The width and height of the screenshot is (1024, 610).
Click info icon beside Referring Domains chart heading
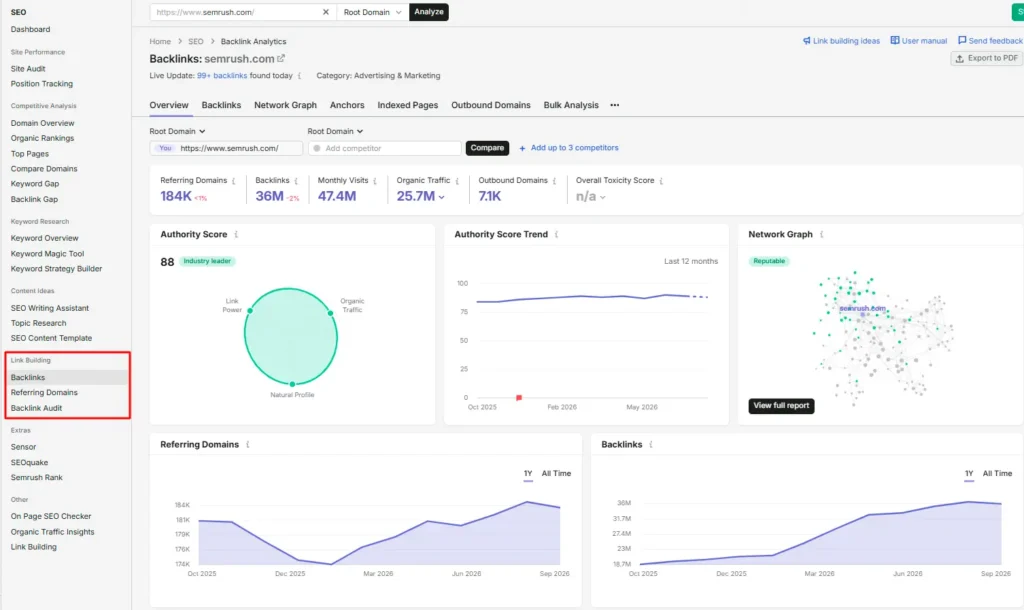(248, 445)
